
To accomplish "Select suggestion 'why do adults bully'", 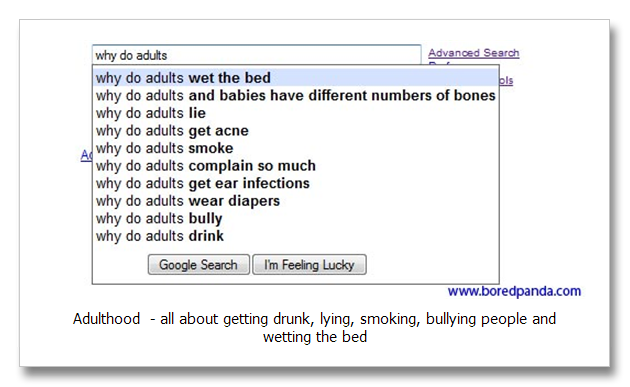I will (296, 219).
